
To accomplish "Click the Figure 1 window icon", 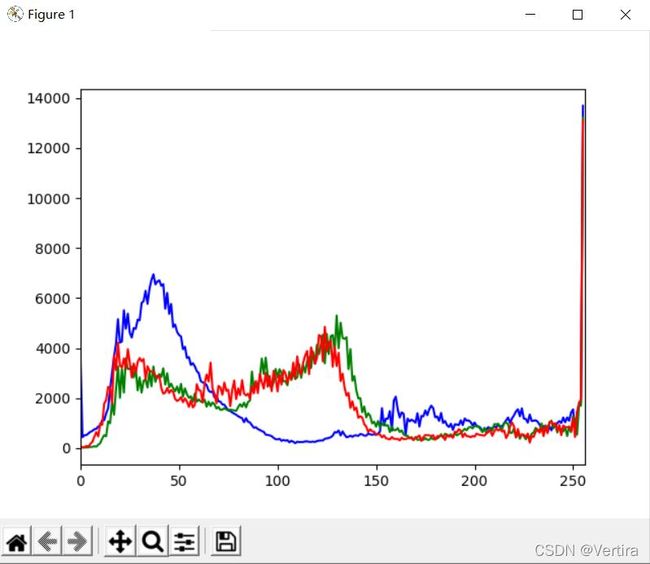I will point(15,15).
